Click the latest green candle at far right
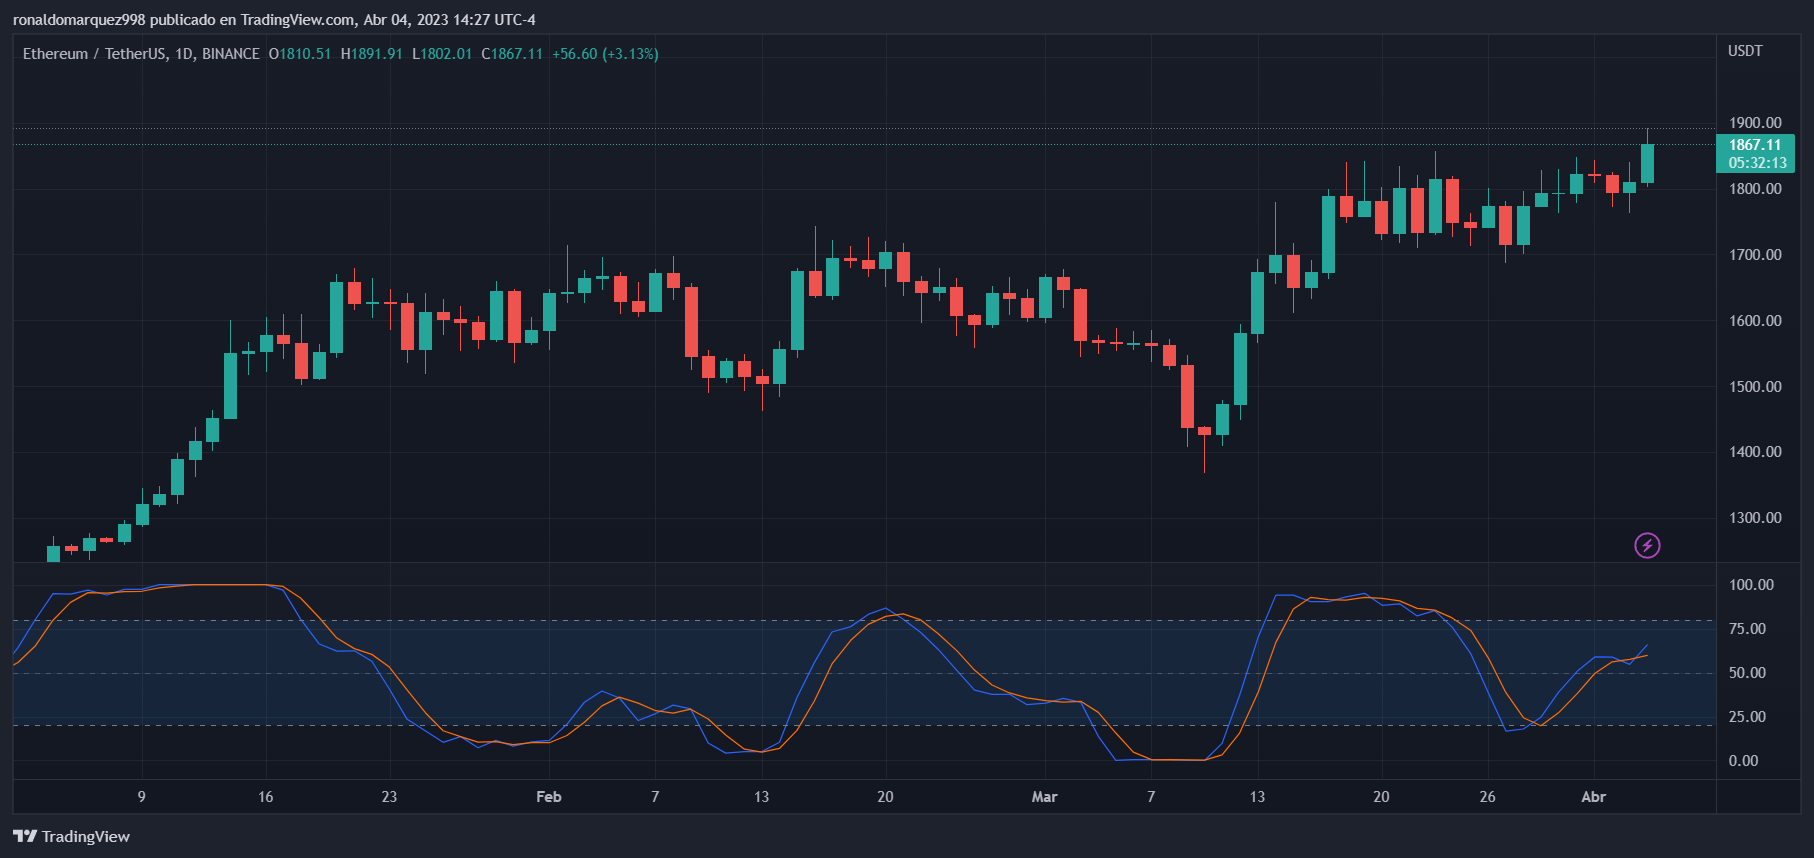This screenshot has height=858, width=1814. coord(1647,163)
